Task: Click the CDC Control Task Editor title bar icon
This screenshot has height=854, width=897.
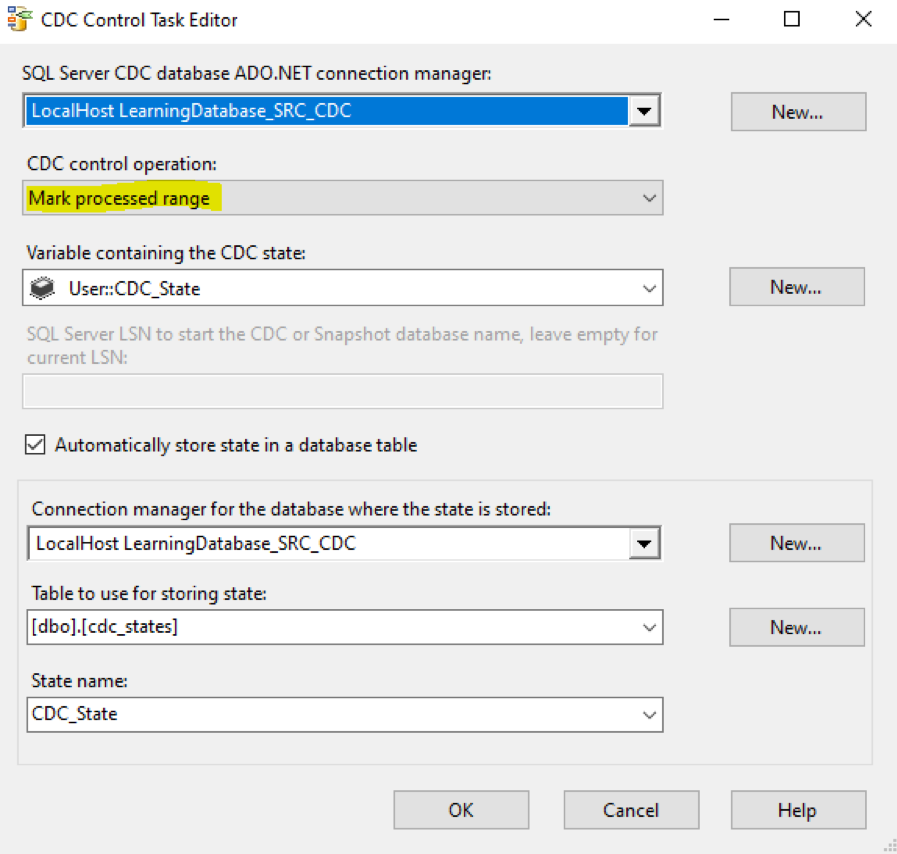Action: (x=18, y=19)
